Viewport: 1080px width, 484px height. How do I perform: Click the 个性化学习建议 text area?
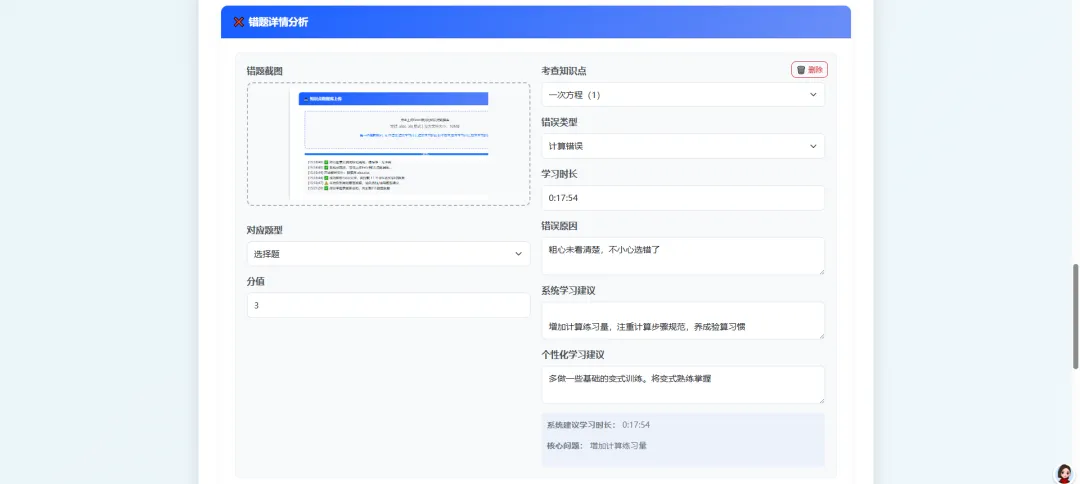click(683, 385)
